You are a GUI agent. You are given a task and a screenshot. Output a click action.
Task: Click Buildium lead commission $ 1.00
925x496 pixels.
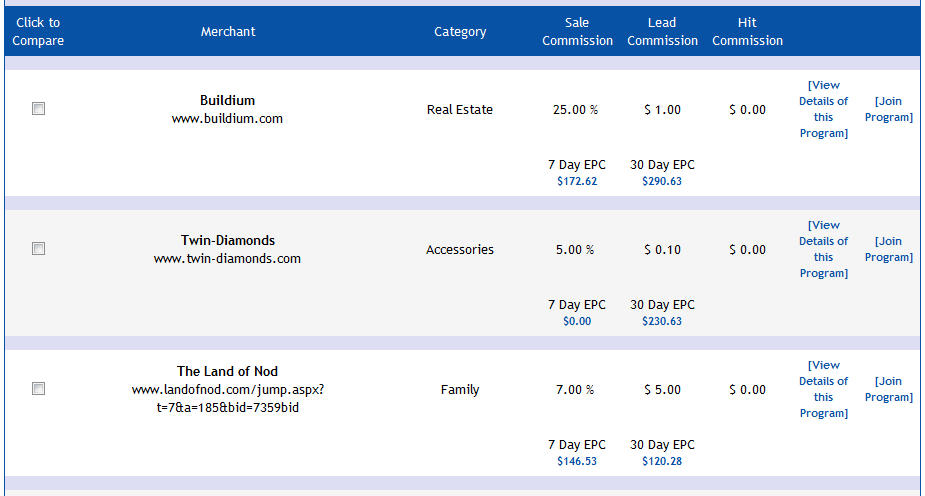coord(662,110)
